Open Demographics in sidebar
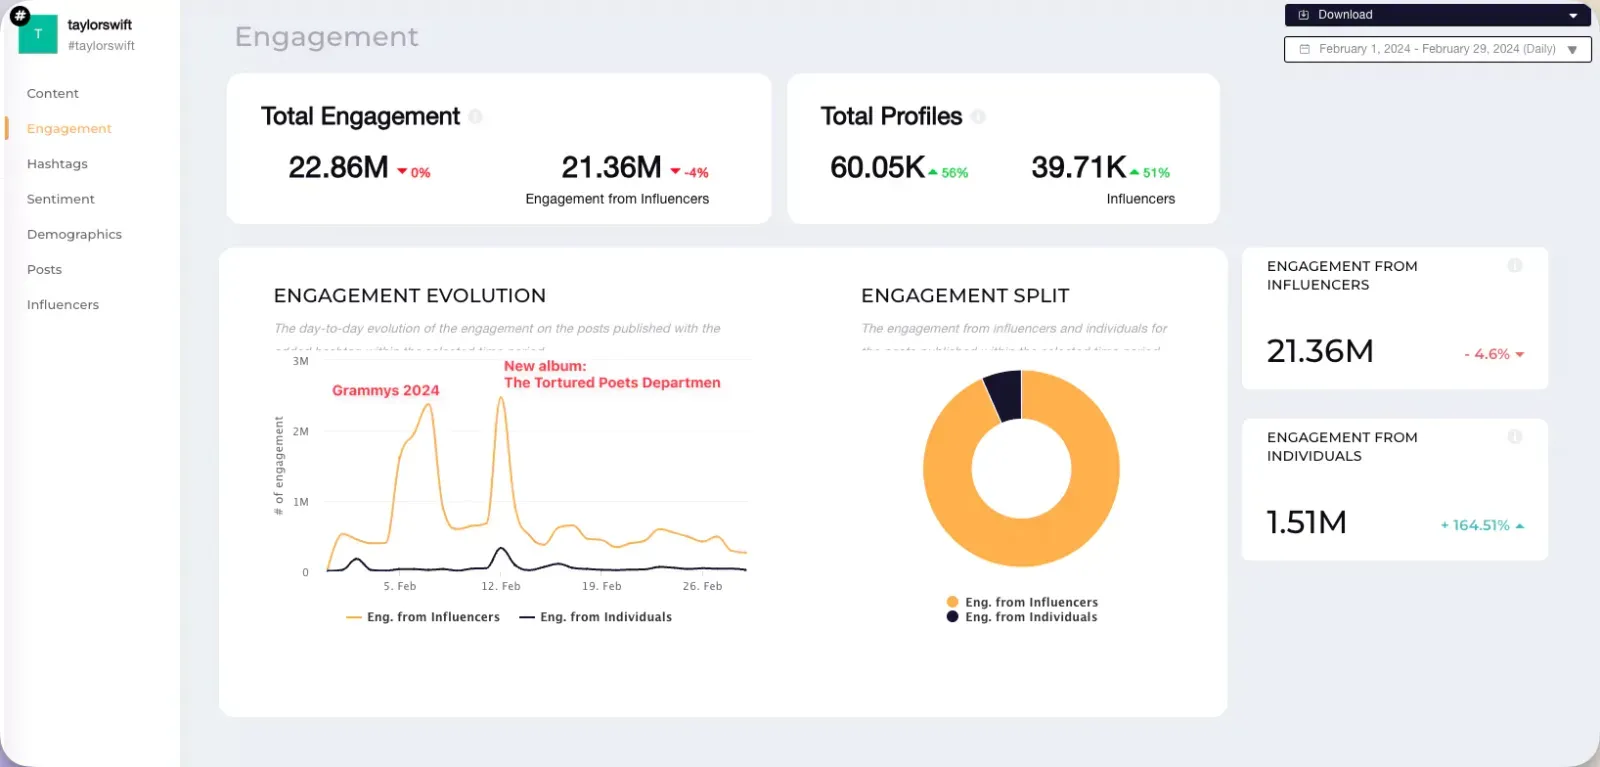This screenshot has width=1600, height=767. (x=74, y=234)
